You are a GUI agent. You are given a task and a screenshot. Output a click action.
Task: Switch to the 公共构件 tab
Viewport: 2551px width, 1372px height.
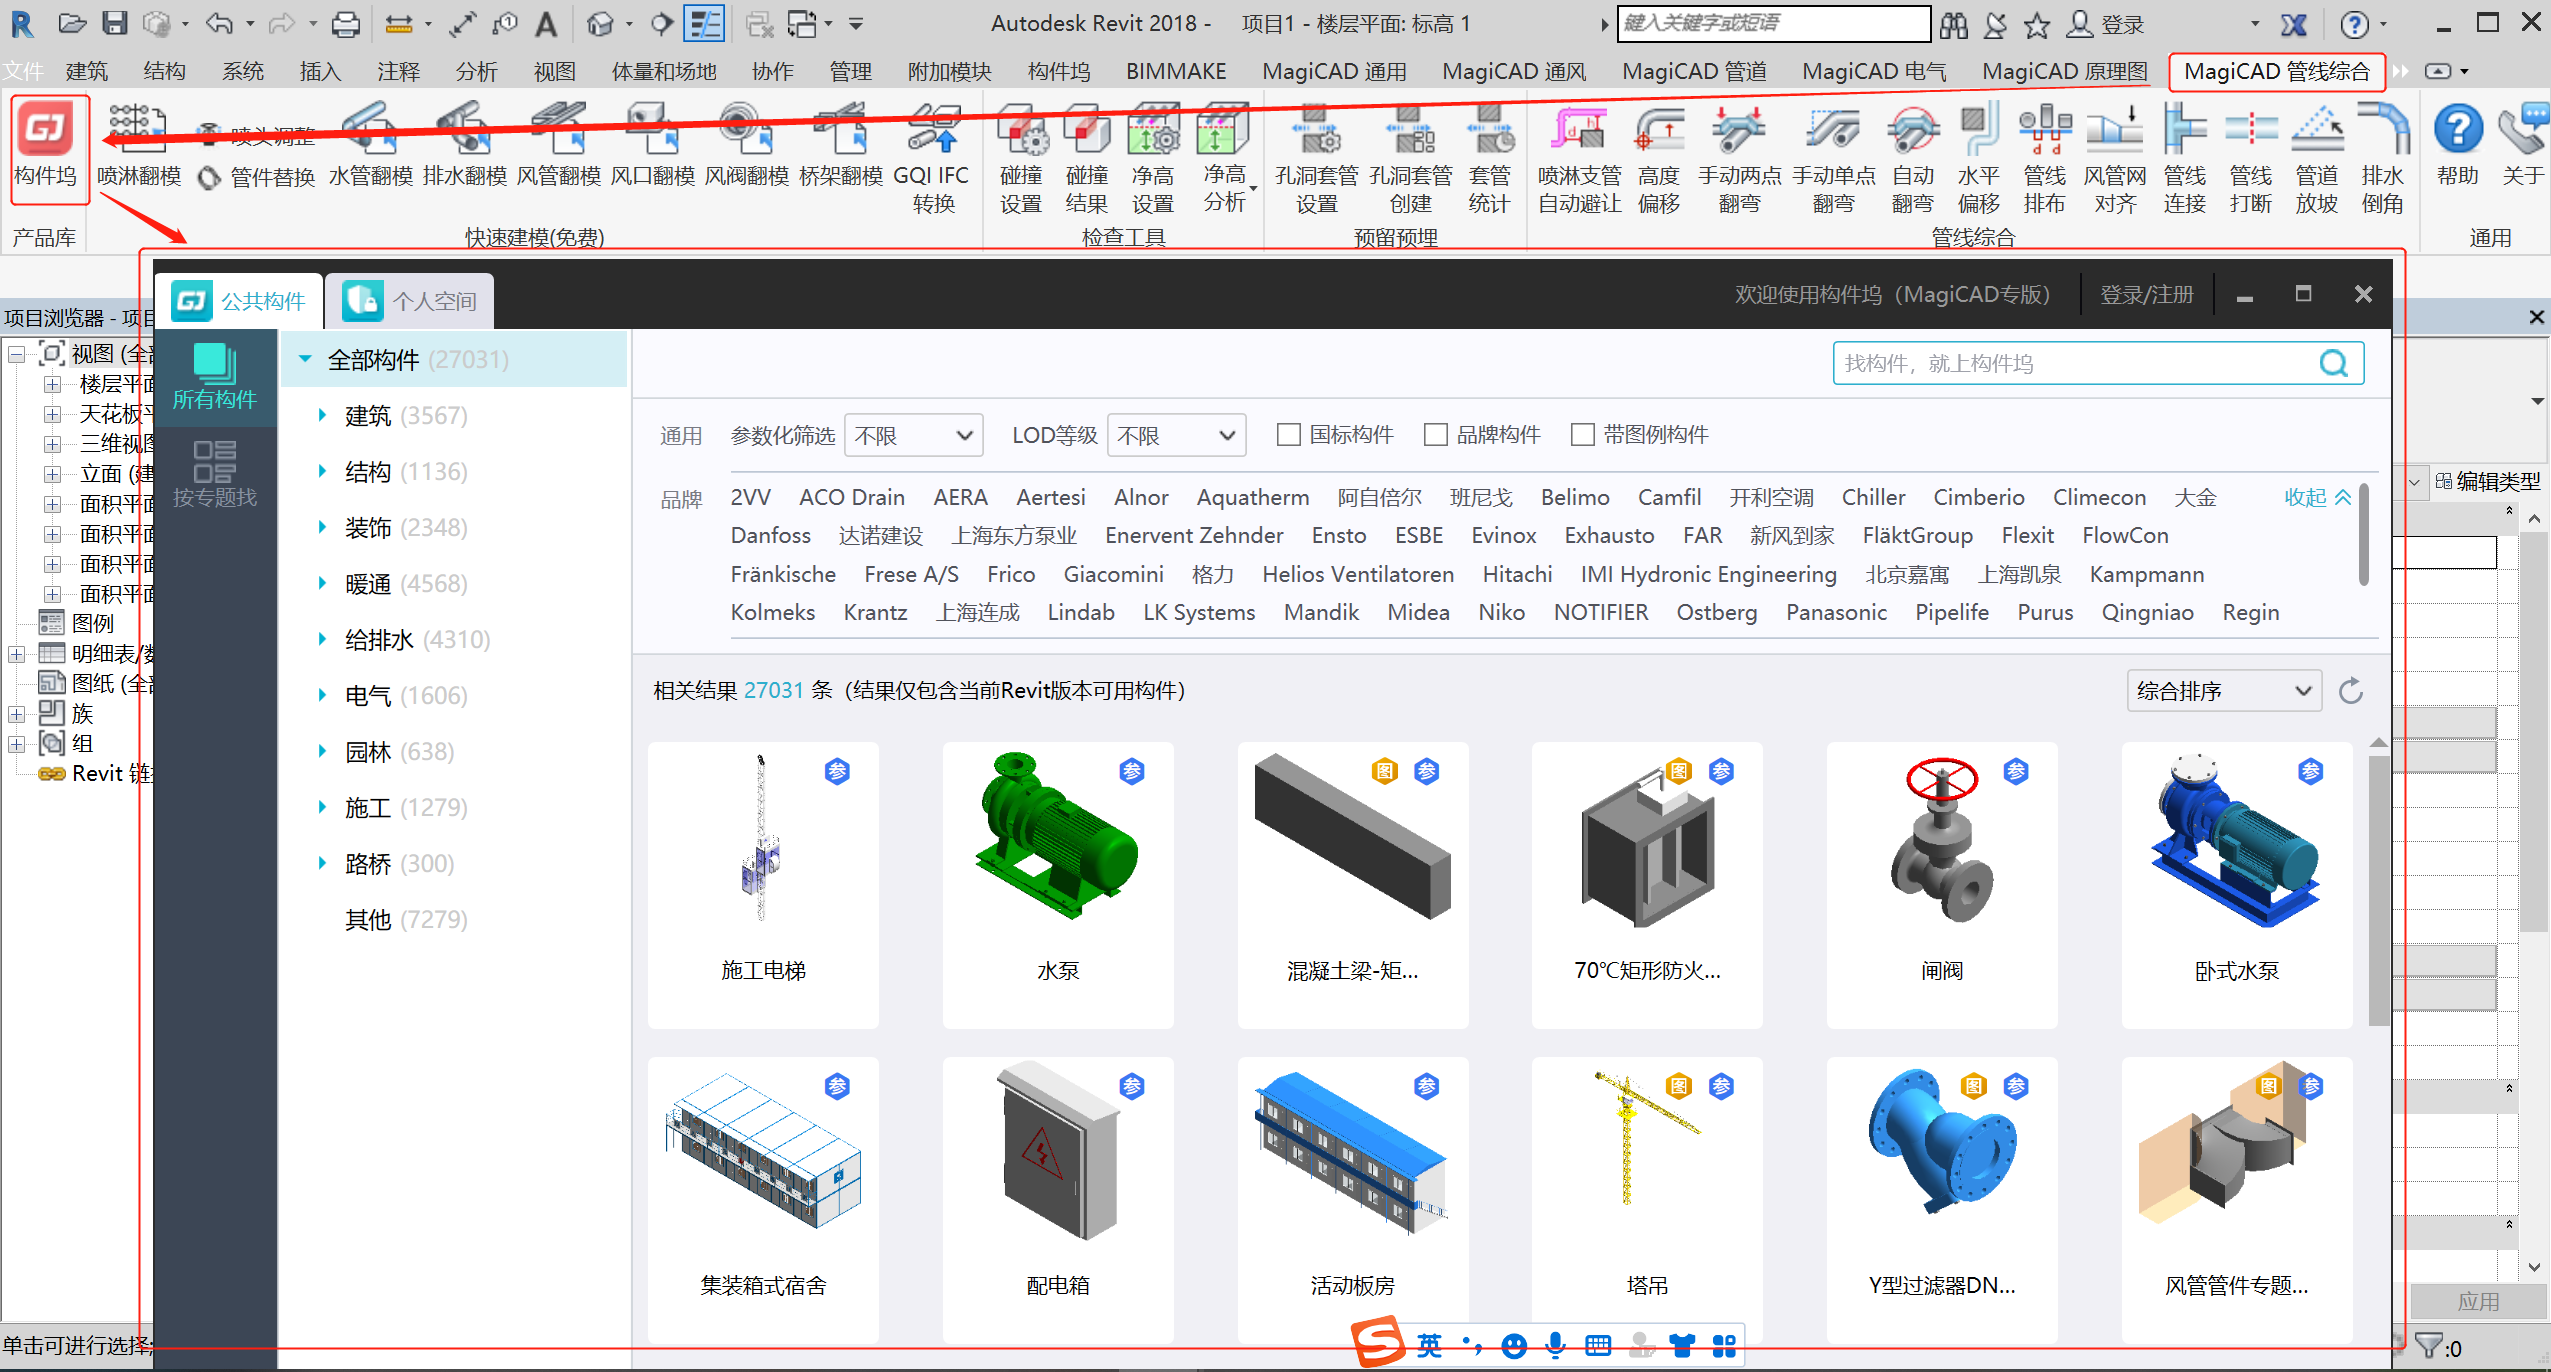tap(240, 301)
